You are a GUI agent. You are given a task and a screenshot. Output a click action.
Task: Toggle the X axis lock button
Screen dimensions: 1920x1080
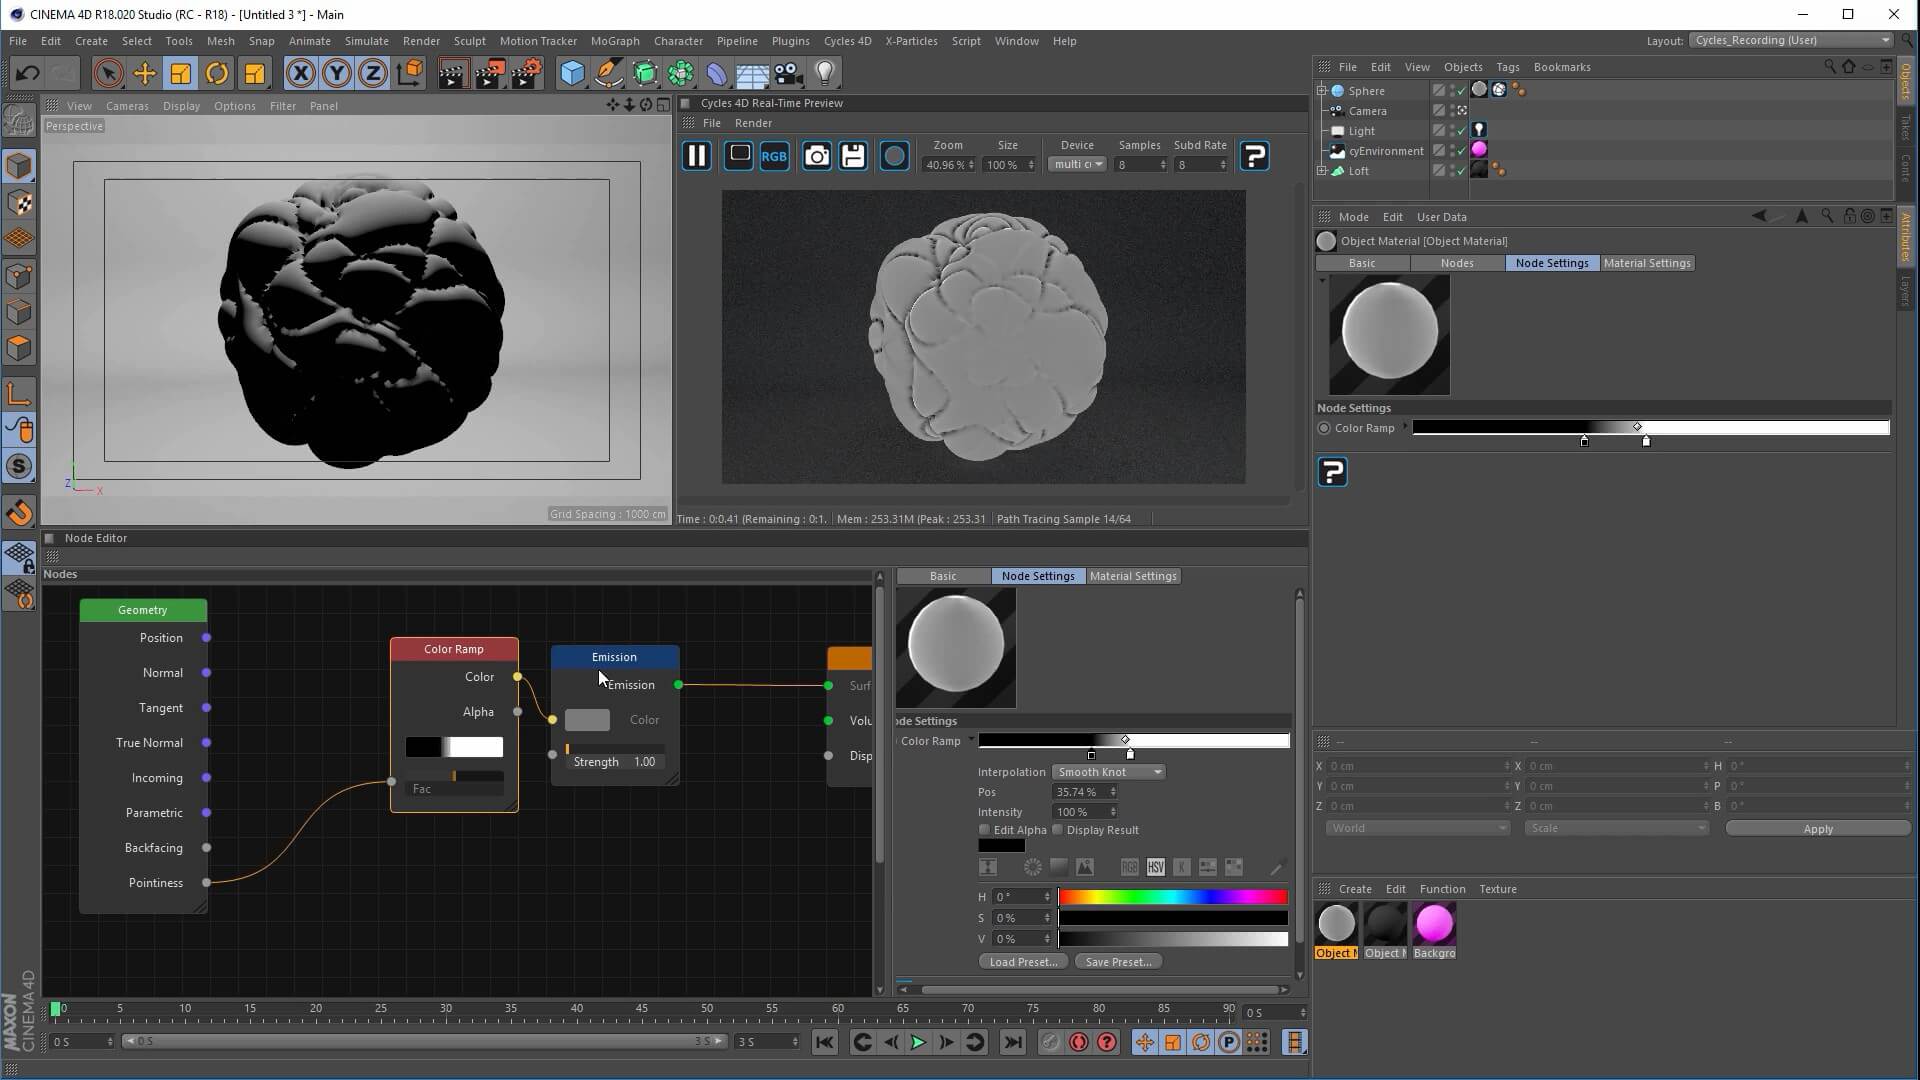[300, 73]
